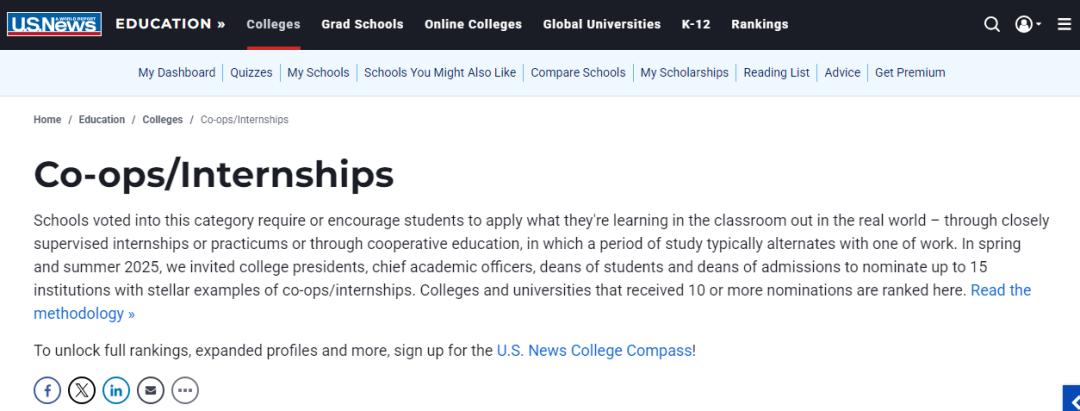Image resolution: width=1080 pixels, height=411 pixels.
Task: Share the page on LinkedIn
Action: [116, 390]
